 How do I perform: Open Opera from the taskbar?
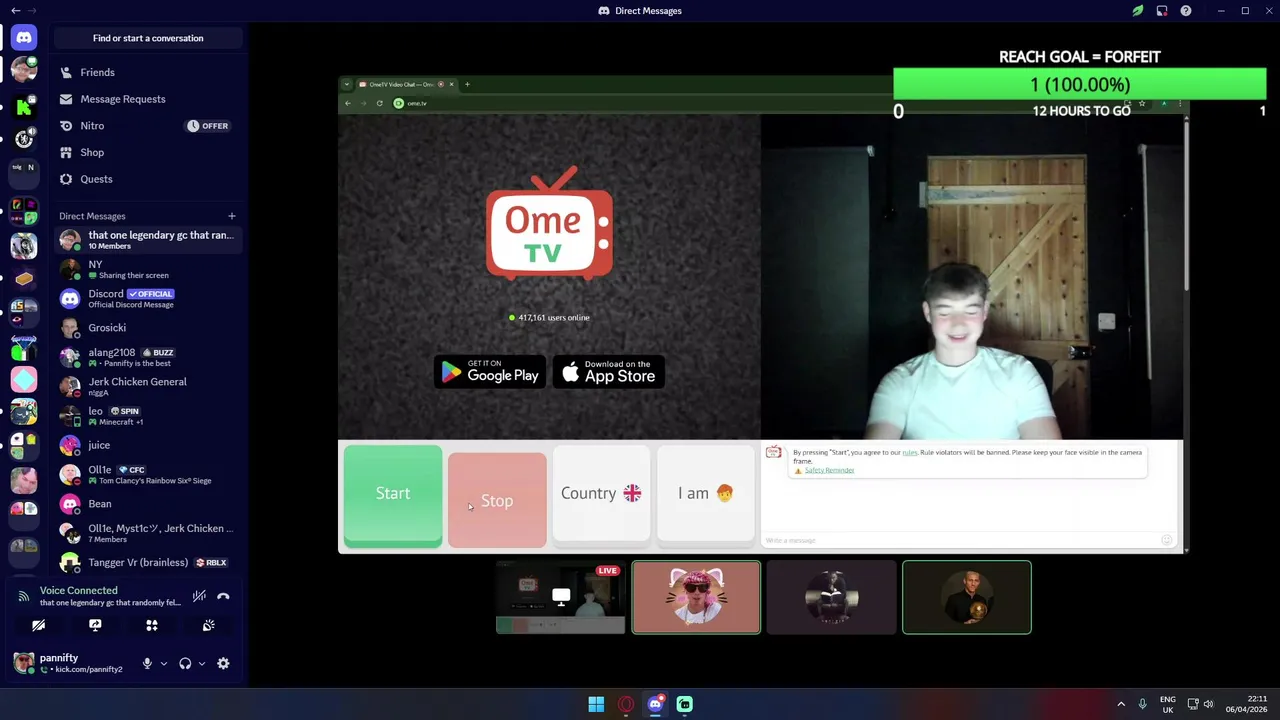click(626, 704)
